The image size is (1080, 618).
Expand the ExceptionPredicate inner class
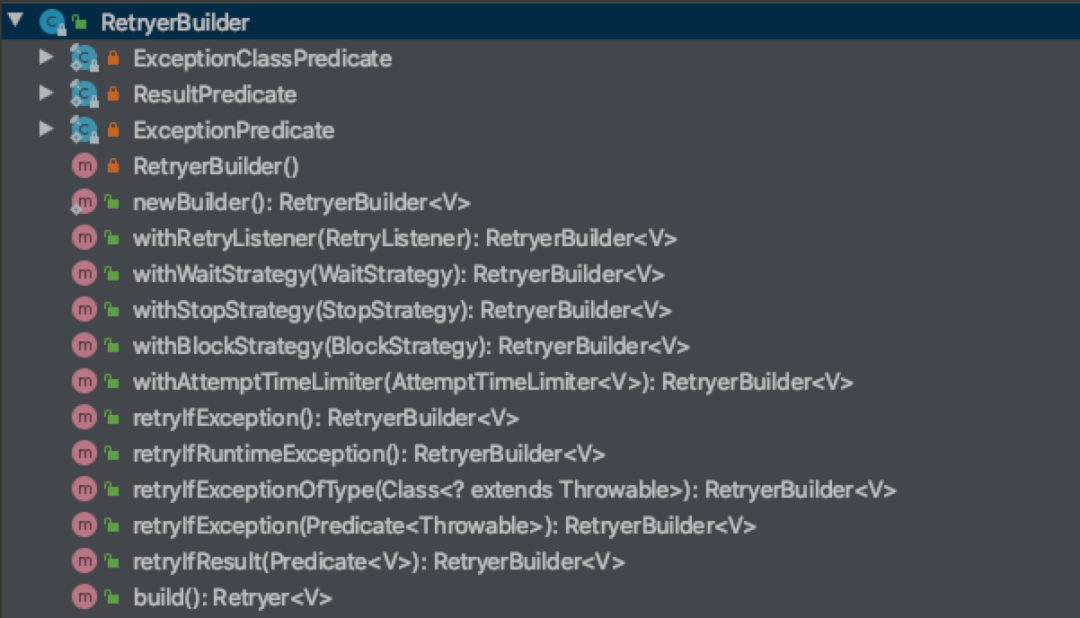45,130
